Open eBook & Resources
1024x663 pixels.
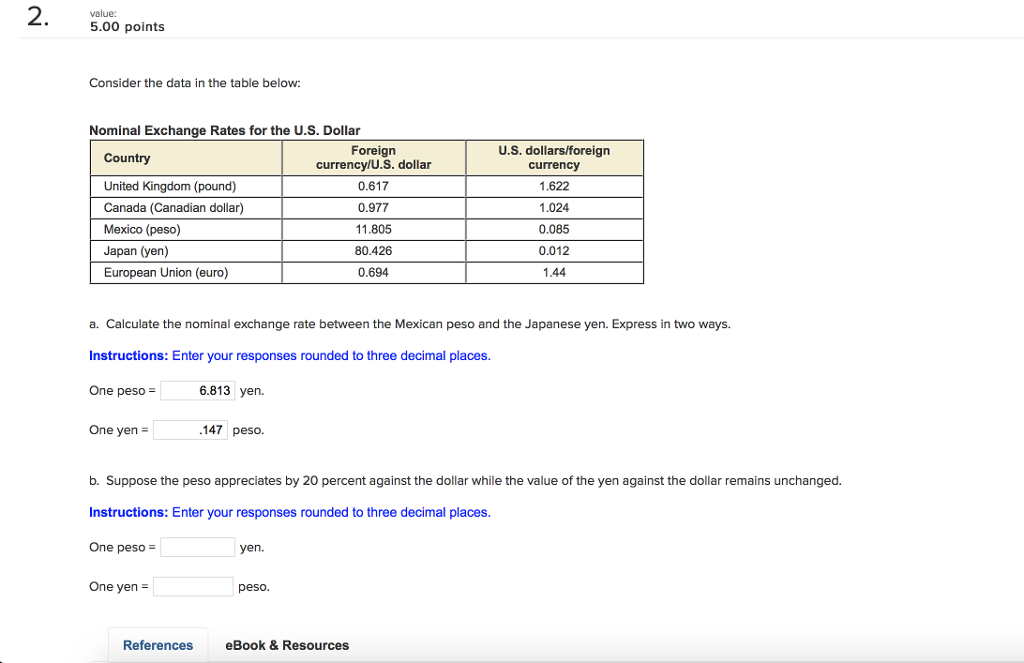(286, 645)
